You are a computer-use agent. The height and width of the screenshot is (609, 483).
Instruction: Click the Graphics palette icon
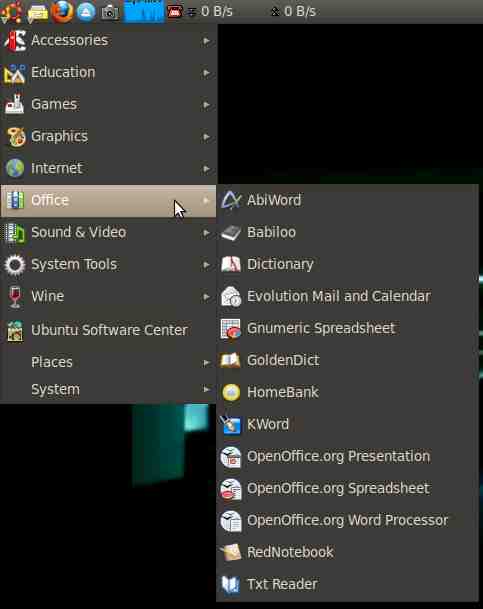pyautogui.click(x=16, y=137)
